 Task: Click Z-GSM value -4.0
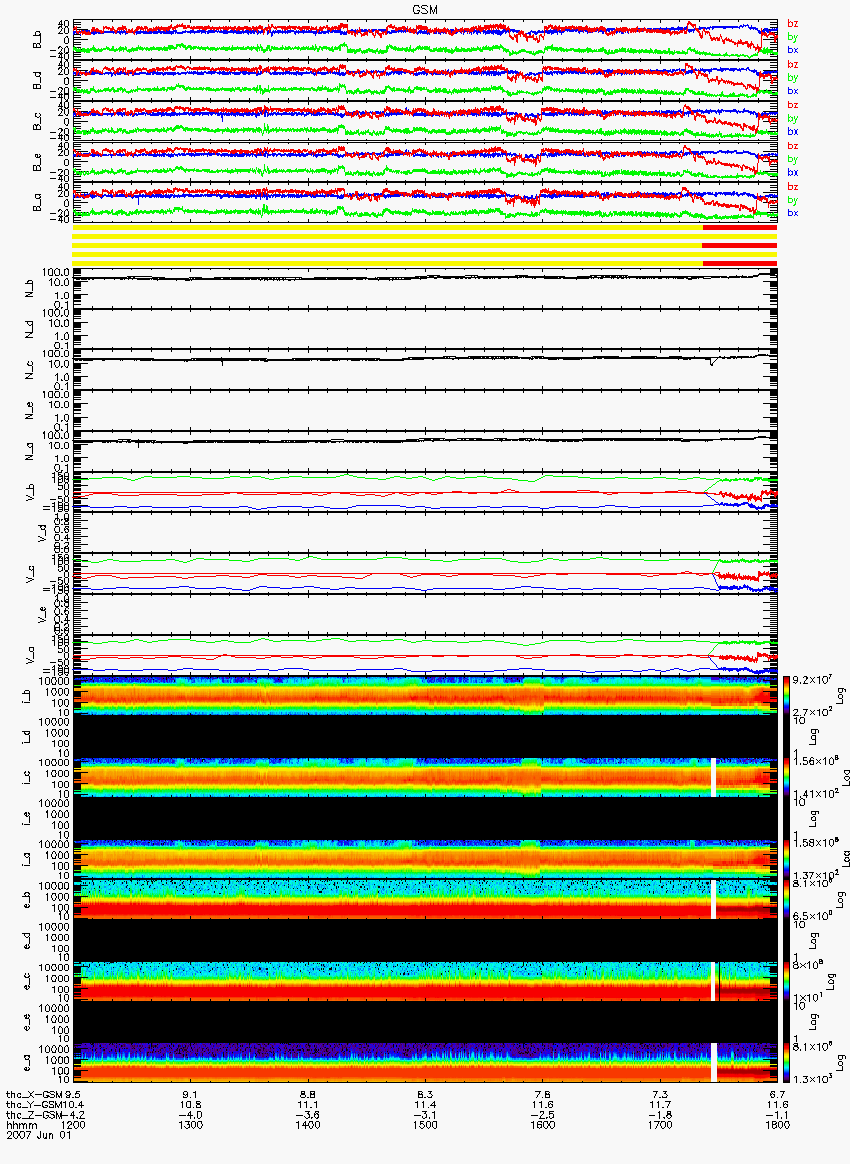[x=192, y=1115]
